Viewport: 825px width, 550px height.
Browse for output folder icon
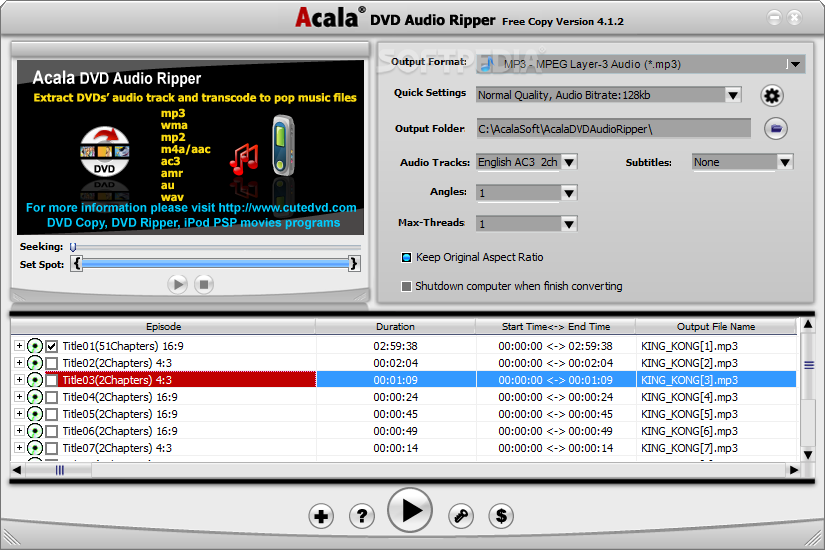776,128
